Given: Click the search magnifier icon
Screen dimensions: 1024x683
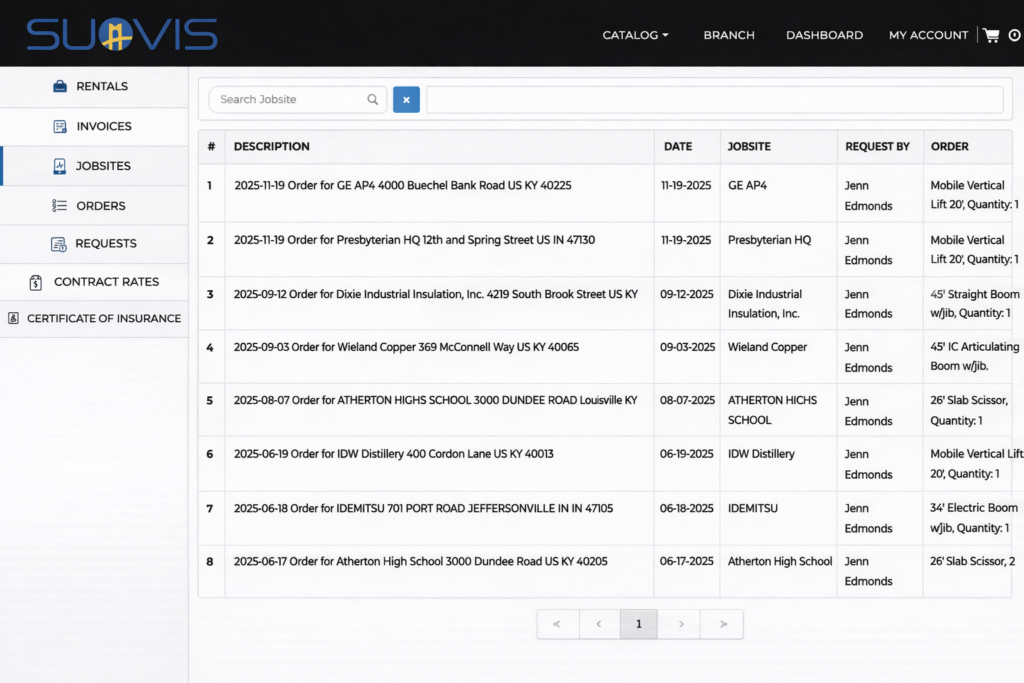Looking at the screenshot, I should [372, 100].
